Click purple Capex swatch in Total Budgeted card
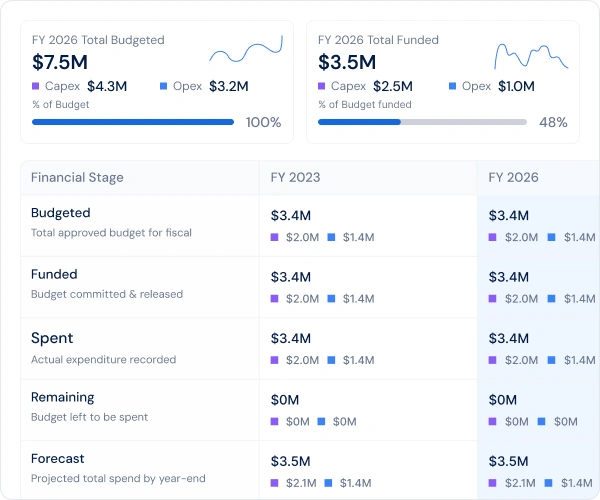600x500 pixels. (36, 86)
